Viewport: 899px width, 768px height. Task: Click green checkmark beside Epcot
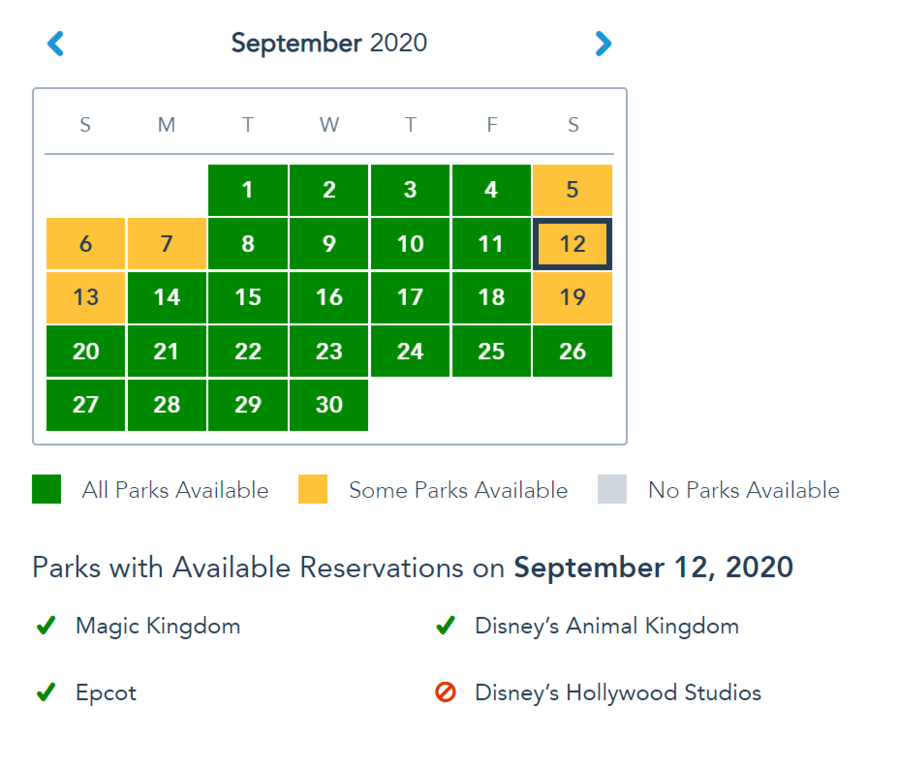point(46,692)
